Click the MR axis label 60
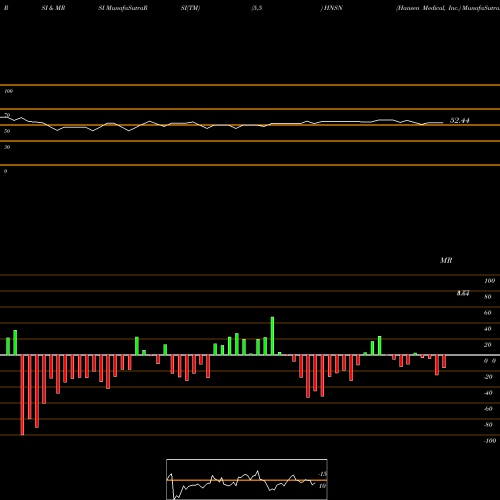 tap(488, 313)
